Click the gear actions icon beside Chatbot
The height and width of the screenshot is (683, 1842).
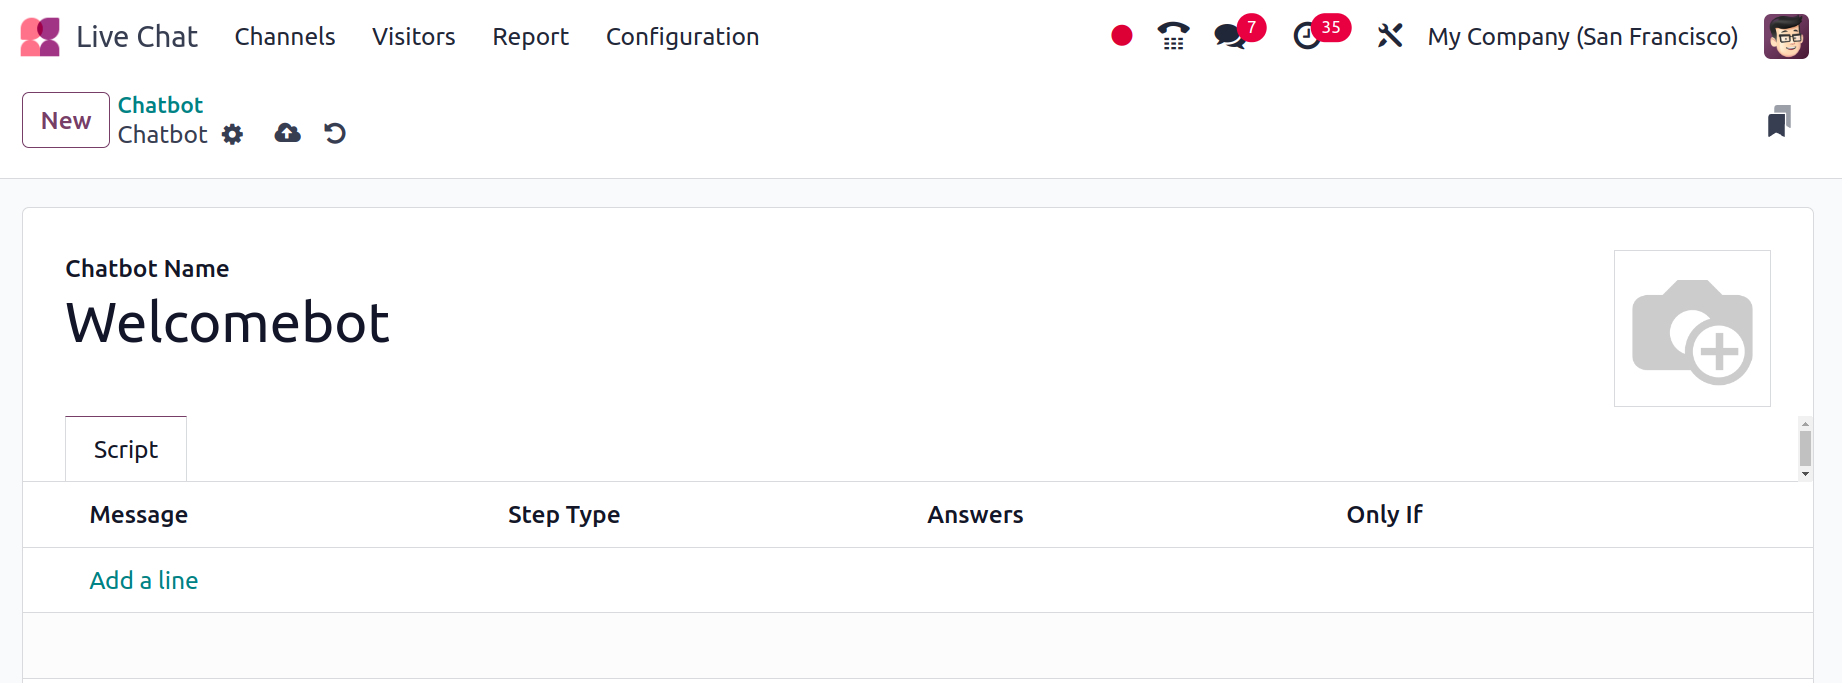point(232,134)
